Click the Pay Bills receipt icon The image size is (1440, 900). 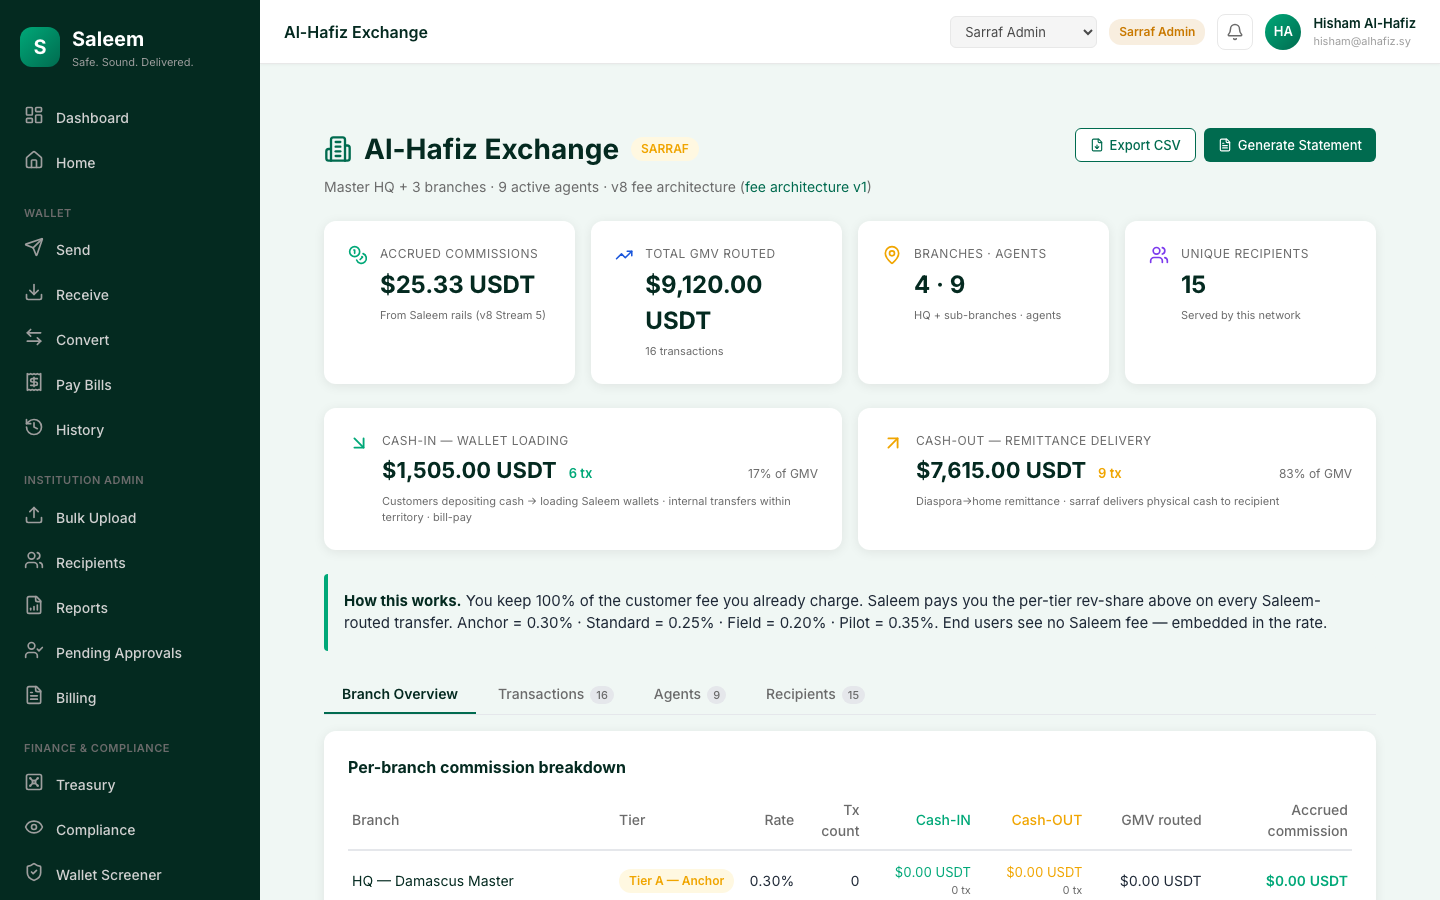click(x=34, y=382)
